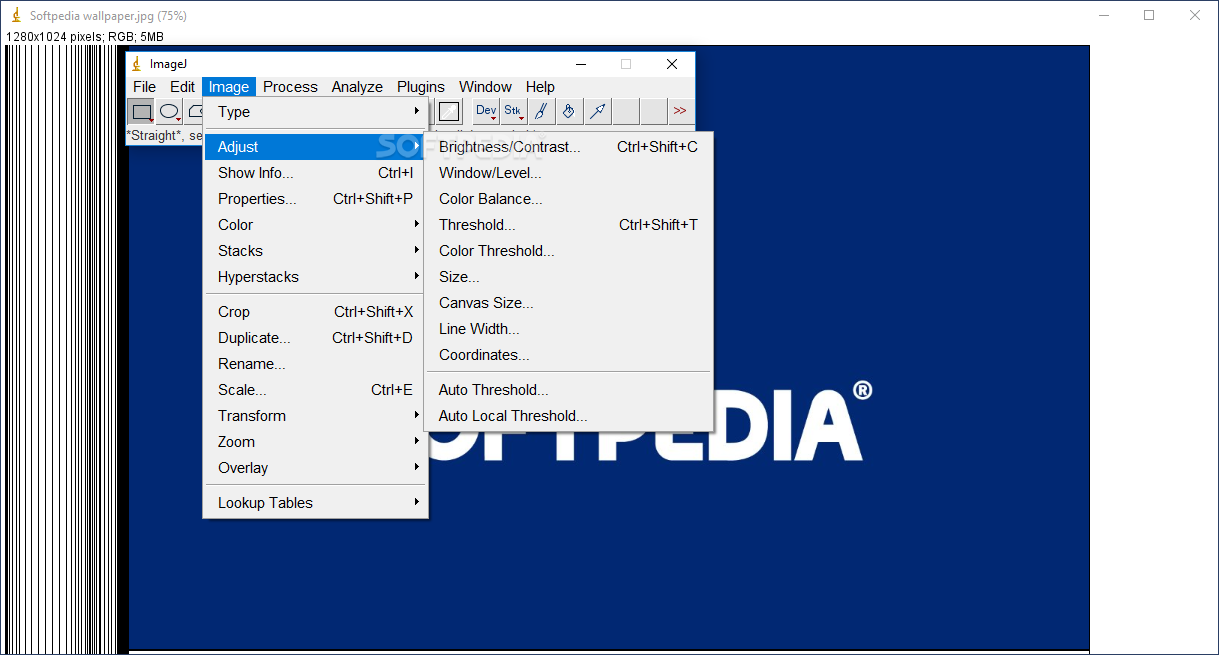
Task: Select the Color picker eyedropper tool
Action: point(449,111)
